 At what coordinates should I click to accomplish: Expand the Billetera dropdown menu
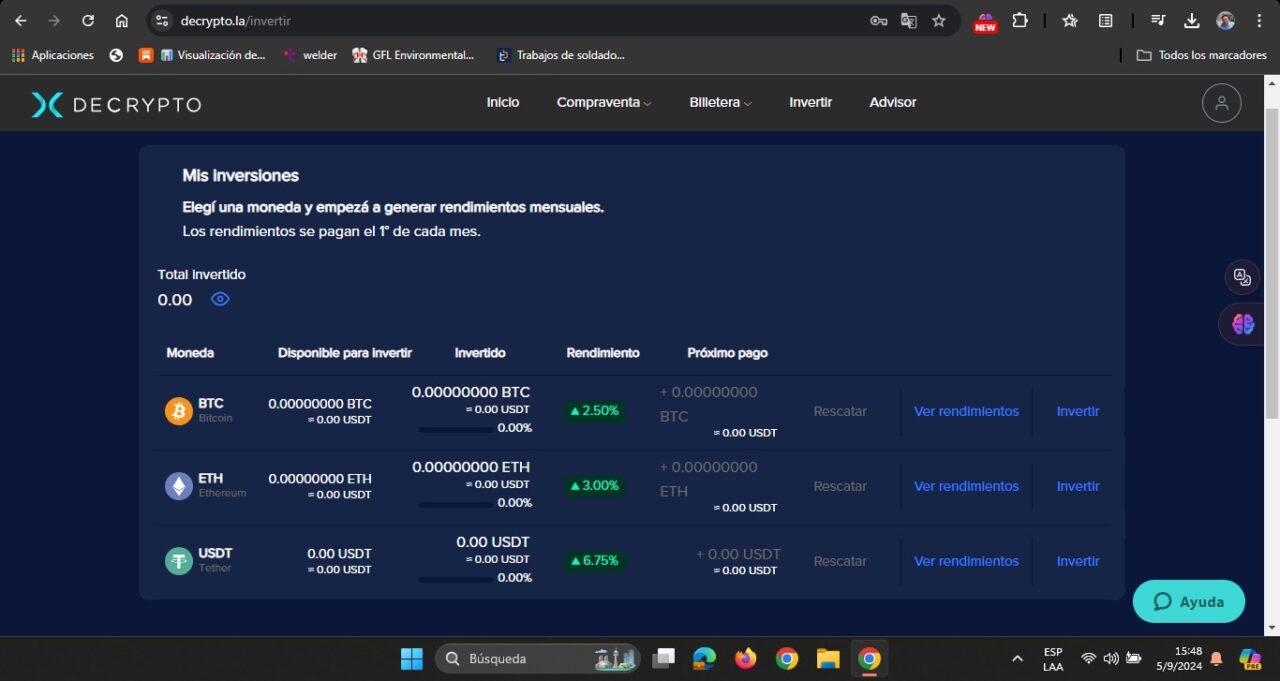(x=719, y=102)
